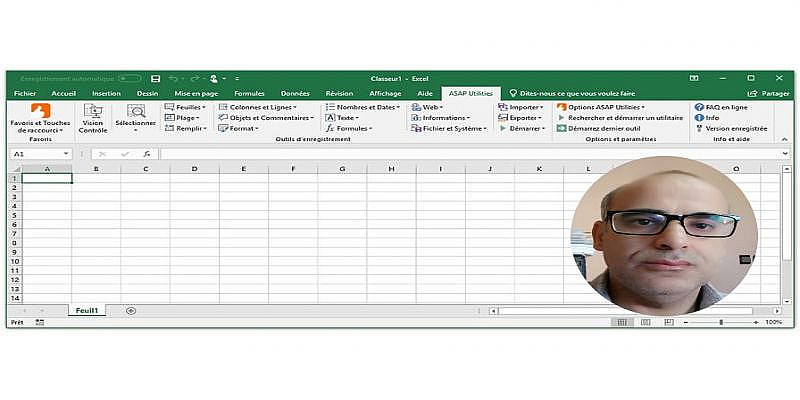
Task: Click Dites-nous ce que vous voulez faire
Action: click(572, 93)
